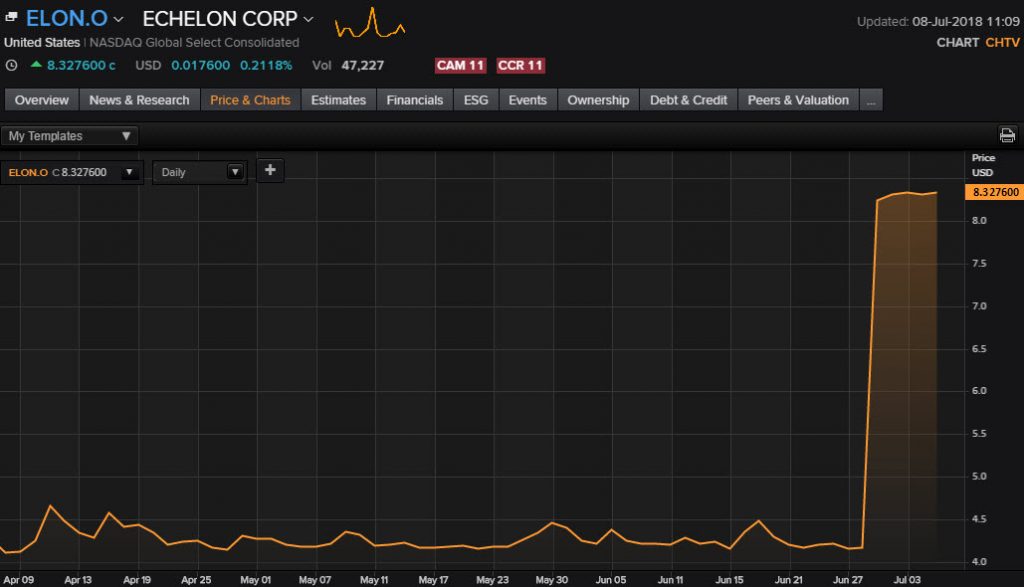This screenshot has height=587, width=1024.
Task: Open the Daily interval dropdown
Action: [x=199, y=171]
